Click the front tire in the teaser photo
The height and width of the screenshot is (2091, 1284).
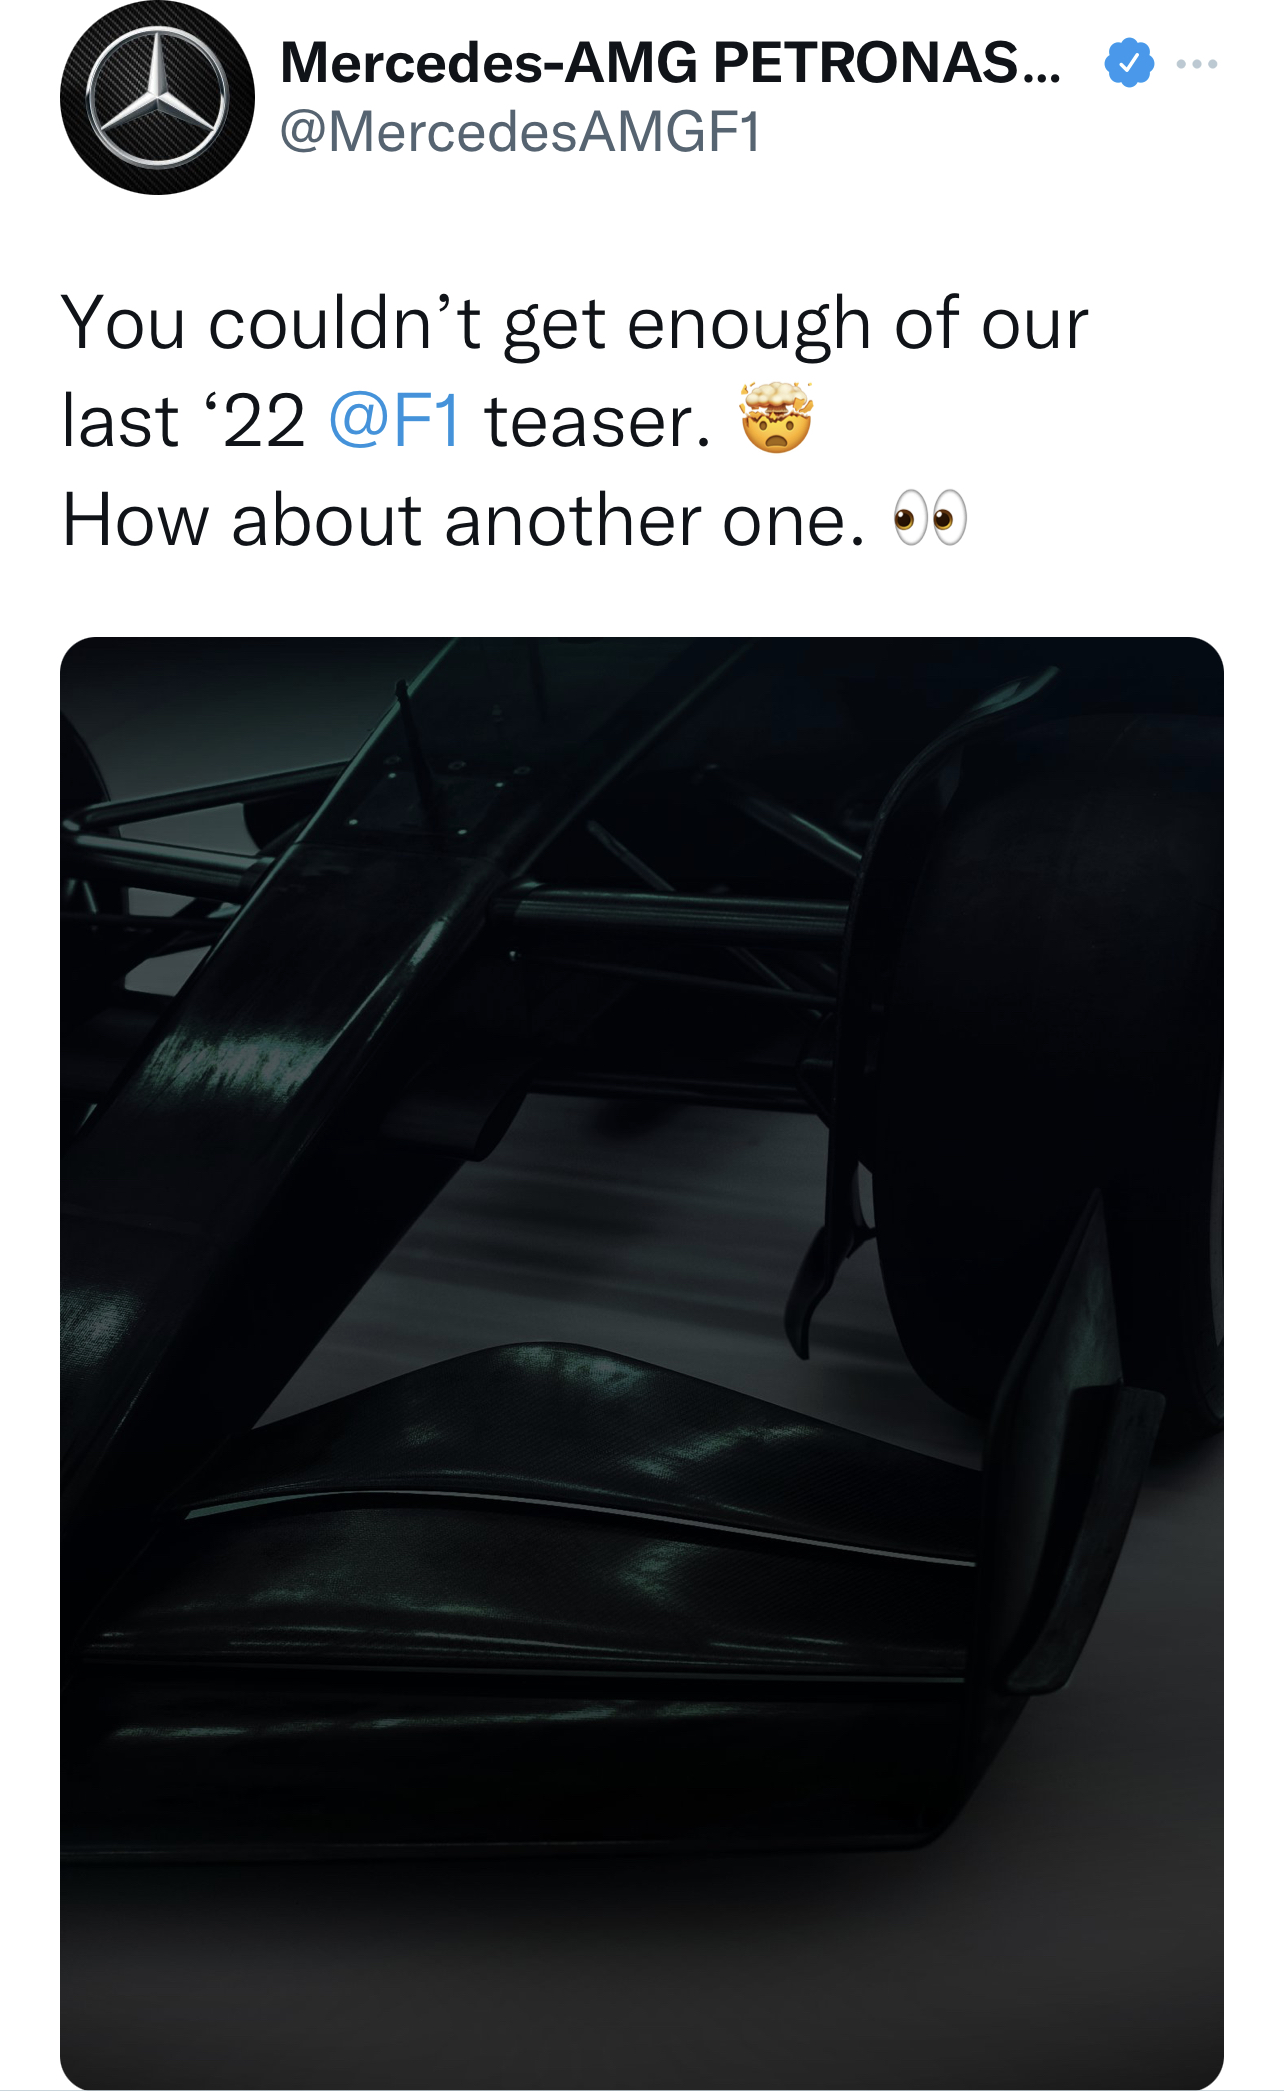click(x=1050, y=1050)
